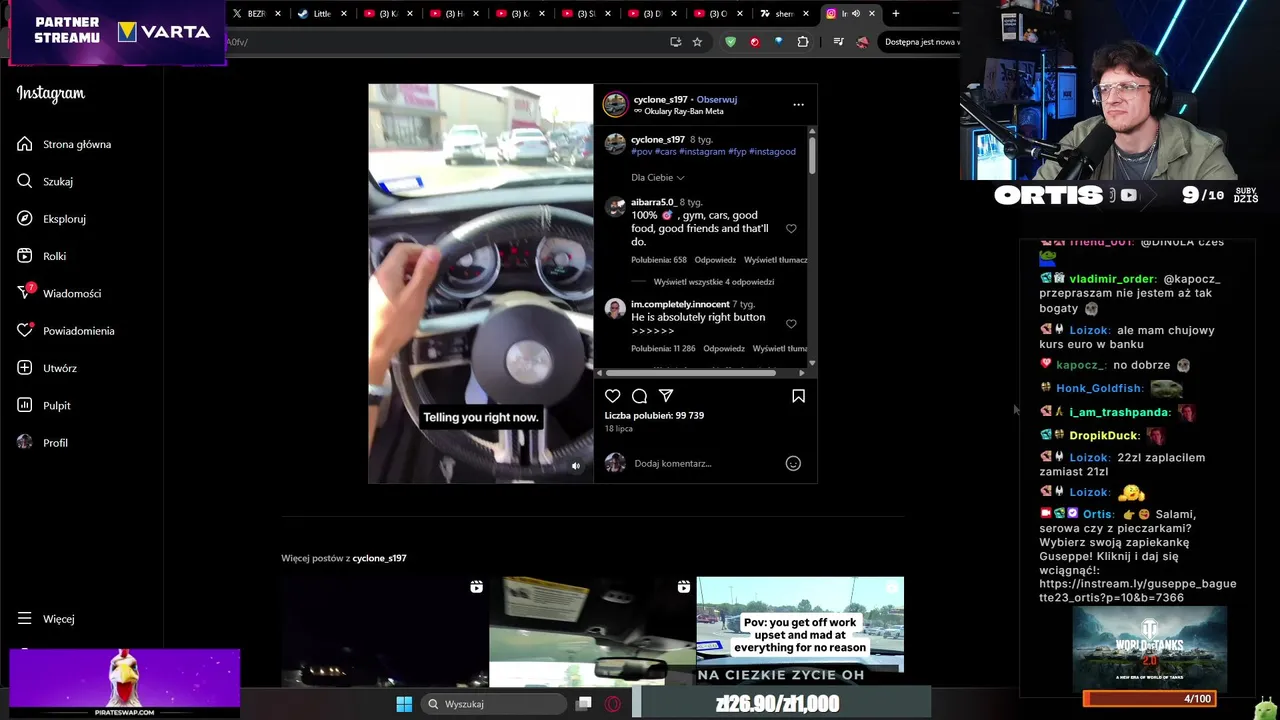This screenshot has width=1280, height=720.
Task: Click the Utwórz plus icon
Action: click(24, 368)
